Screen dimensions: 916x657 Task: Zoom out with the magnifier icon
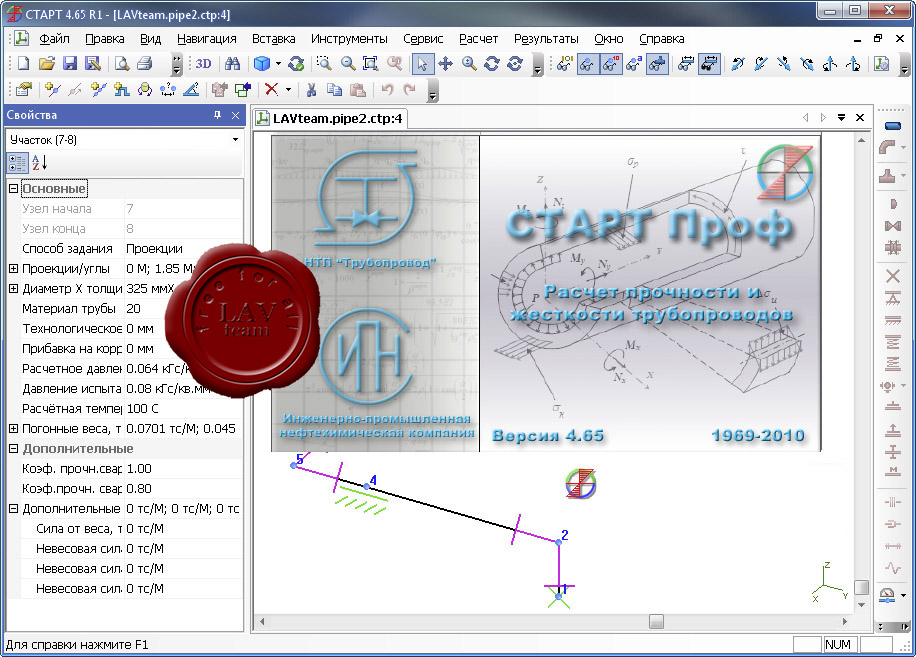[x=348, y=64]
